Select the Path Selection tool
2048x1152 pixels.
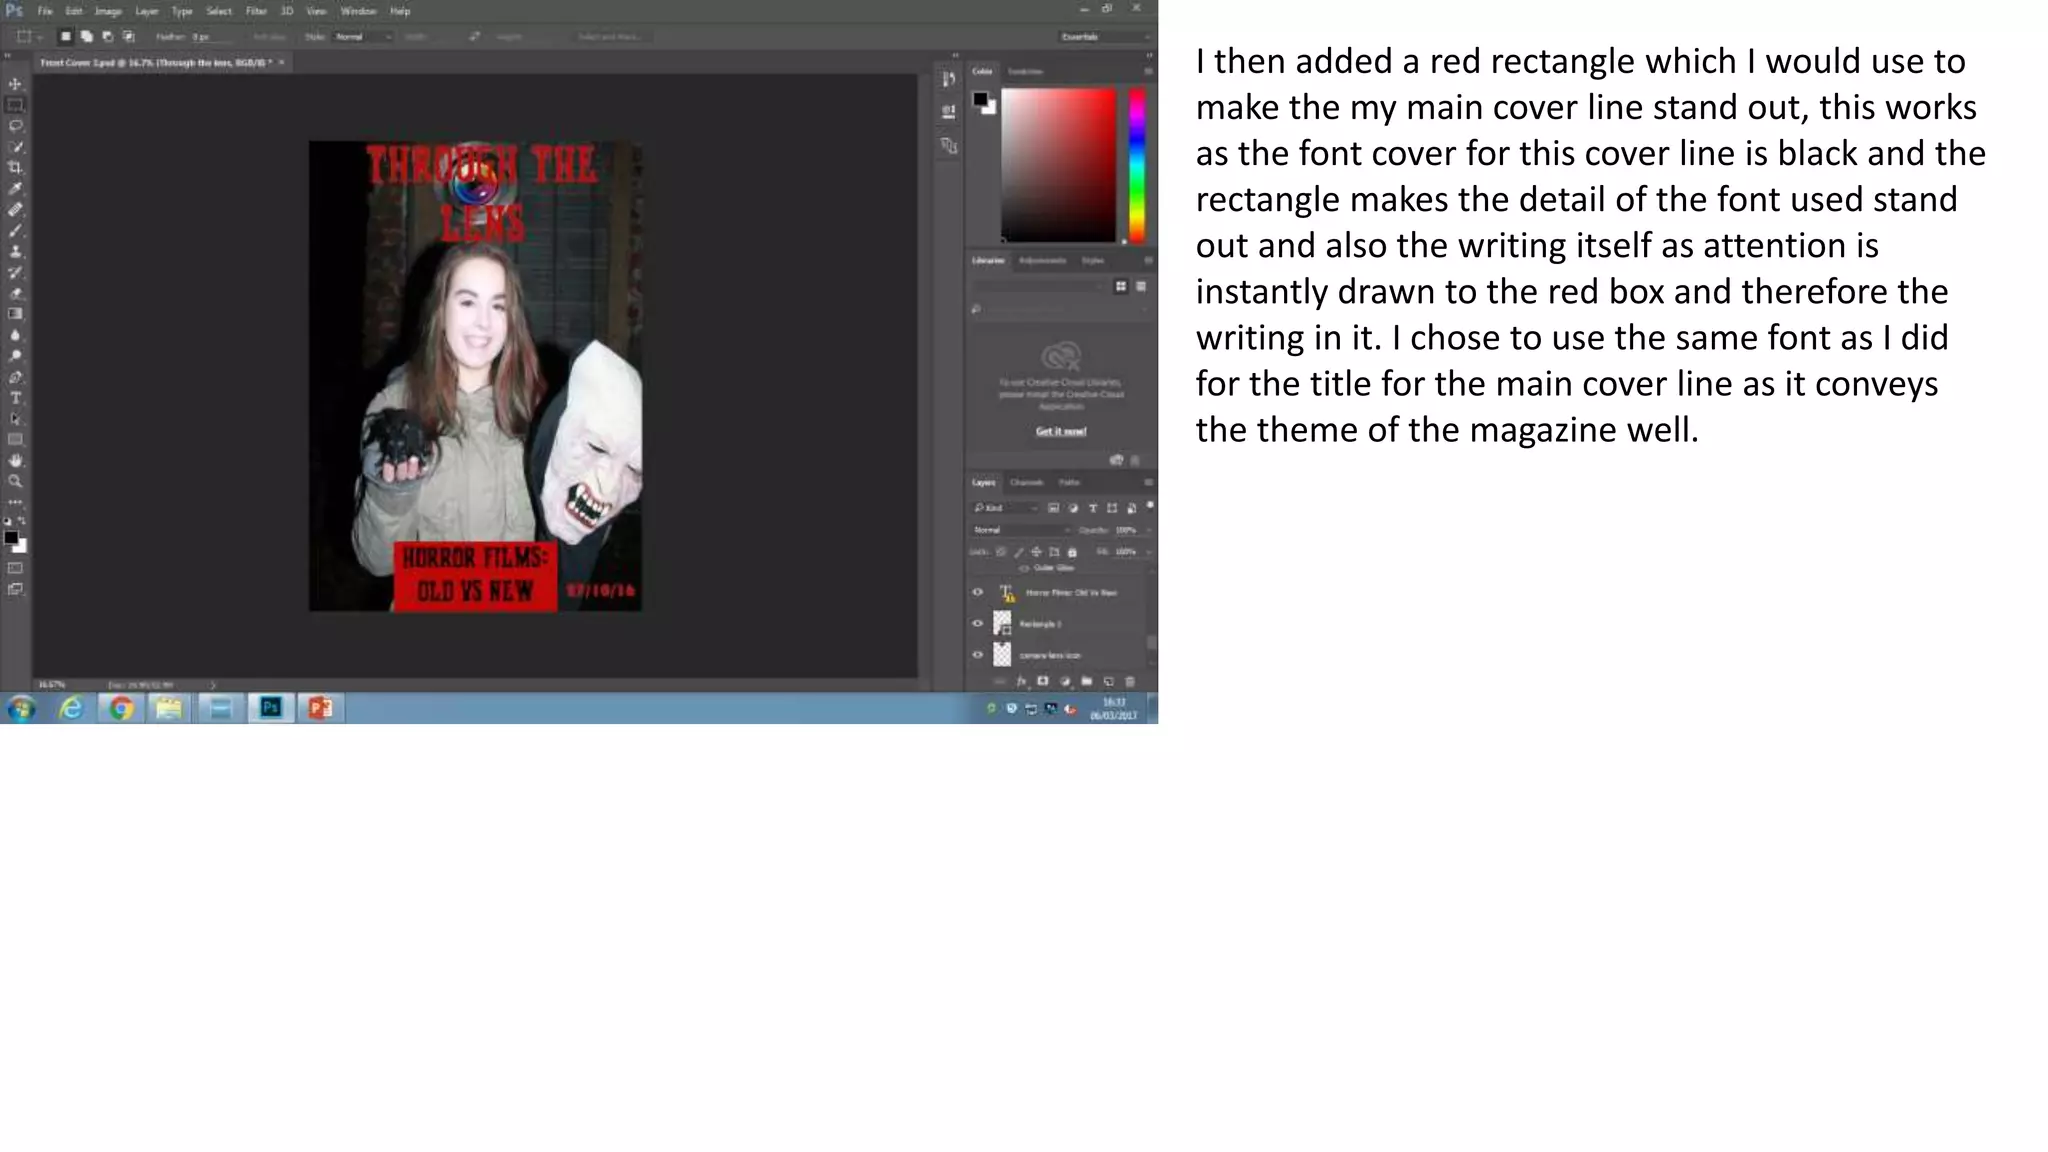click(15, 419)
